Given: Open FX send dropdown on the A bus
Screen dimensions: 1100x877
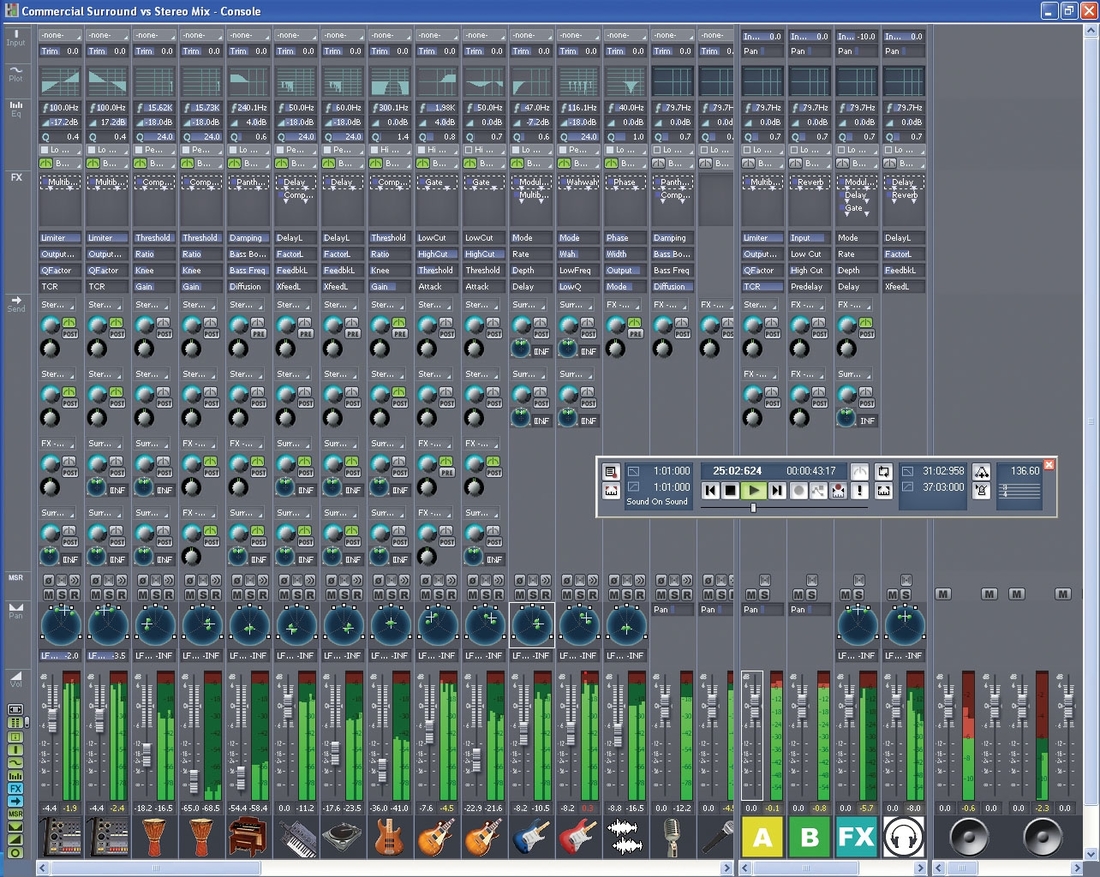Looking at the screenshot, I should (760, 374).
